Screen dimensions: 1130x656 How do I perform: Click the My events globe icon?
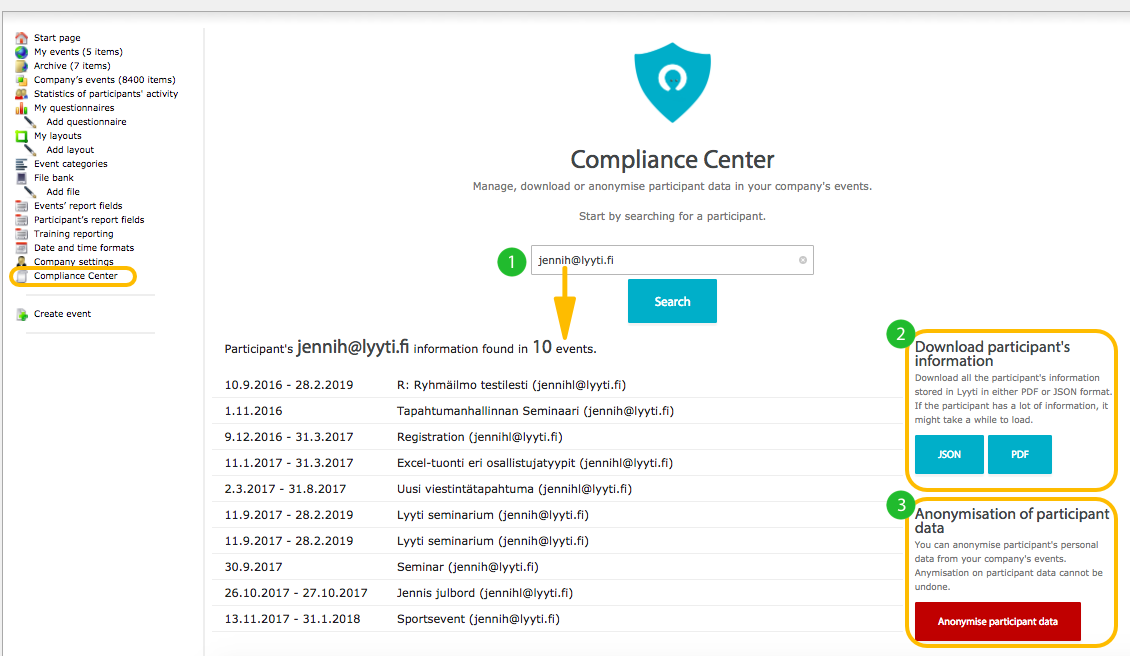22,52
